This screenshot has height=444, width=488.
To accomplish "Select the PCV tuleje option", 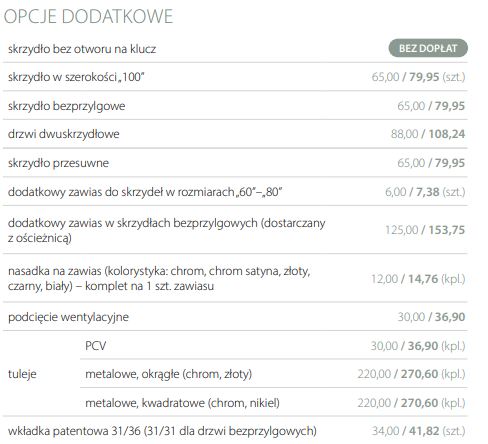I will pyautogui.click(x=96, y=346).
